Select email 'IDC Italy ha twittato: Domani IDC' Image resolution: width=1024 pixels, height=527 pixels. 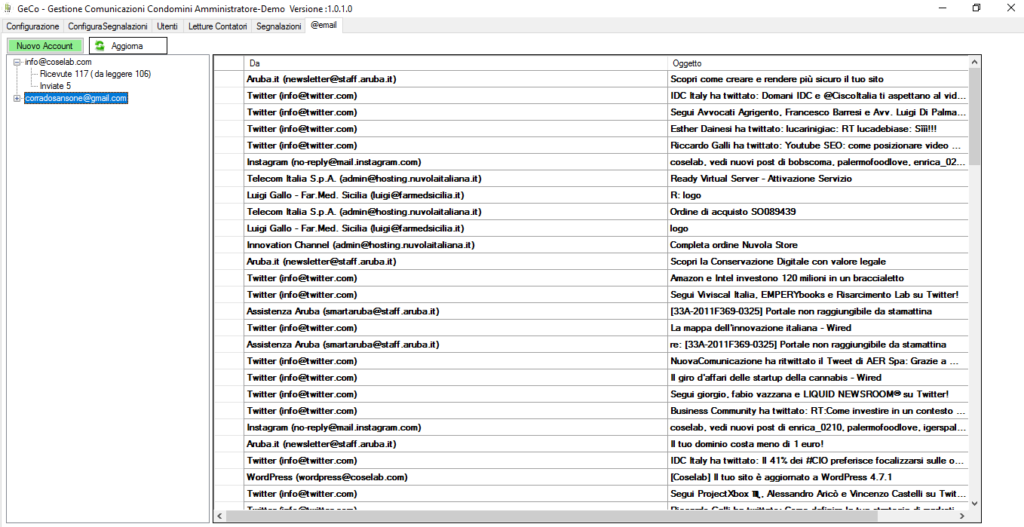818,96
